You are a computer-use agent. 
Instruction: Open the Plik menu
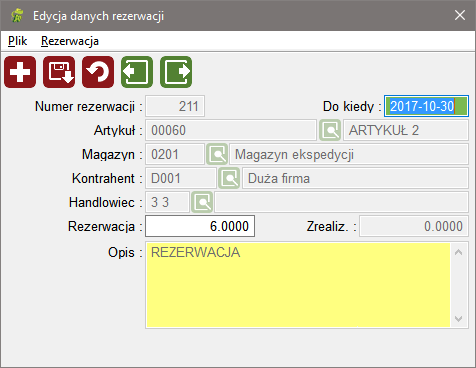(x=17, y=41)
